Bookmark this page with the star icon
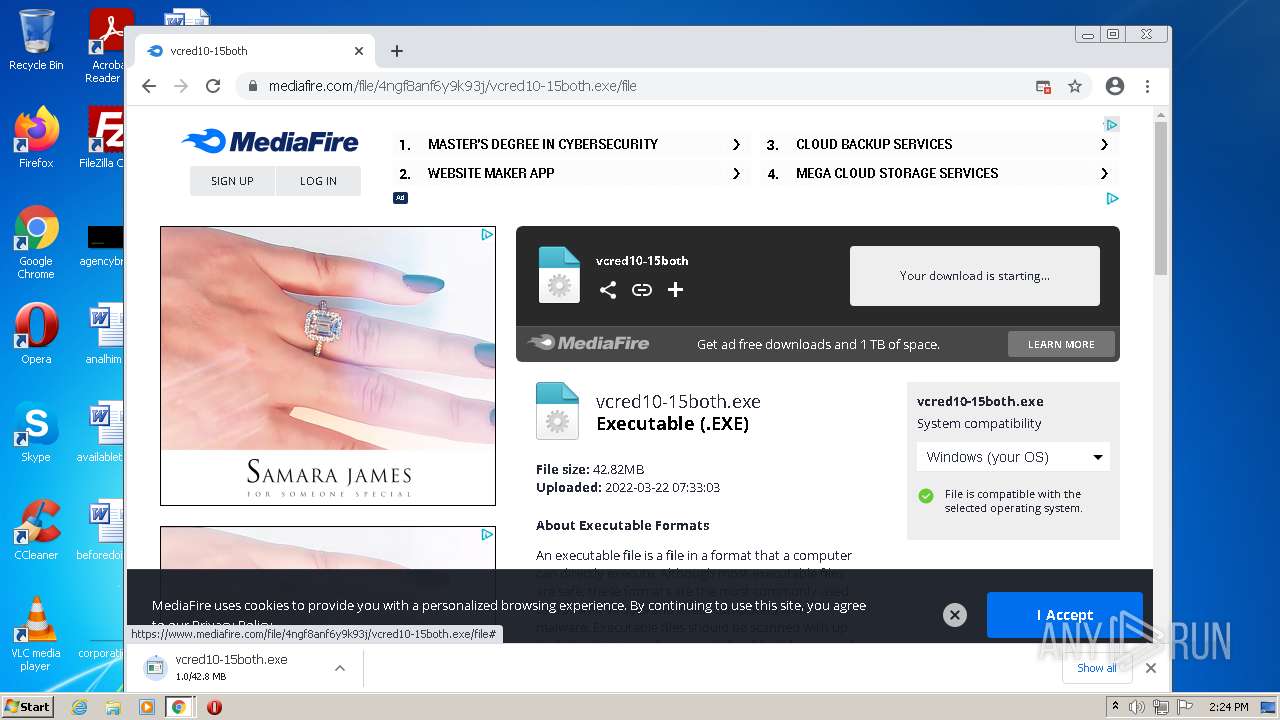Viewport: 1280px width, 720px height. click(1075, 86)
